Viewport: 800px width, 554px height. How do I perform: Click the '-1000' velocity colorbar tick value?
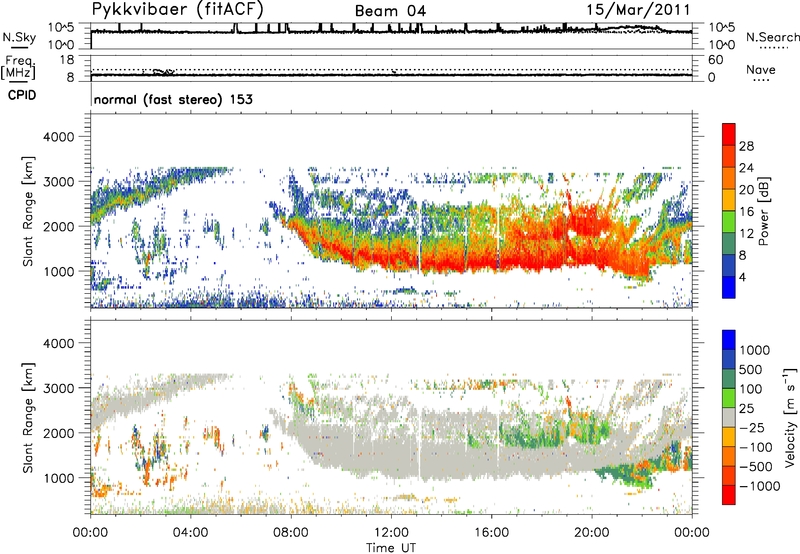click(760, 486)
